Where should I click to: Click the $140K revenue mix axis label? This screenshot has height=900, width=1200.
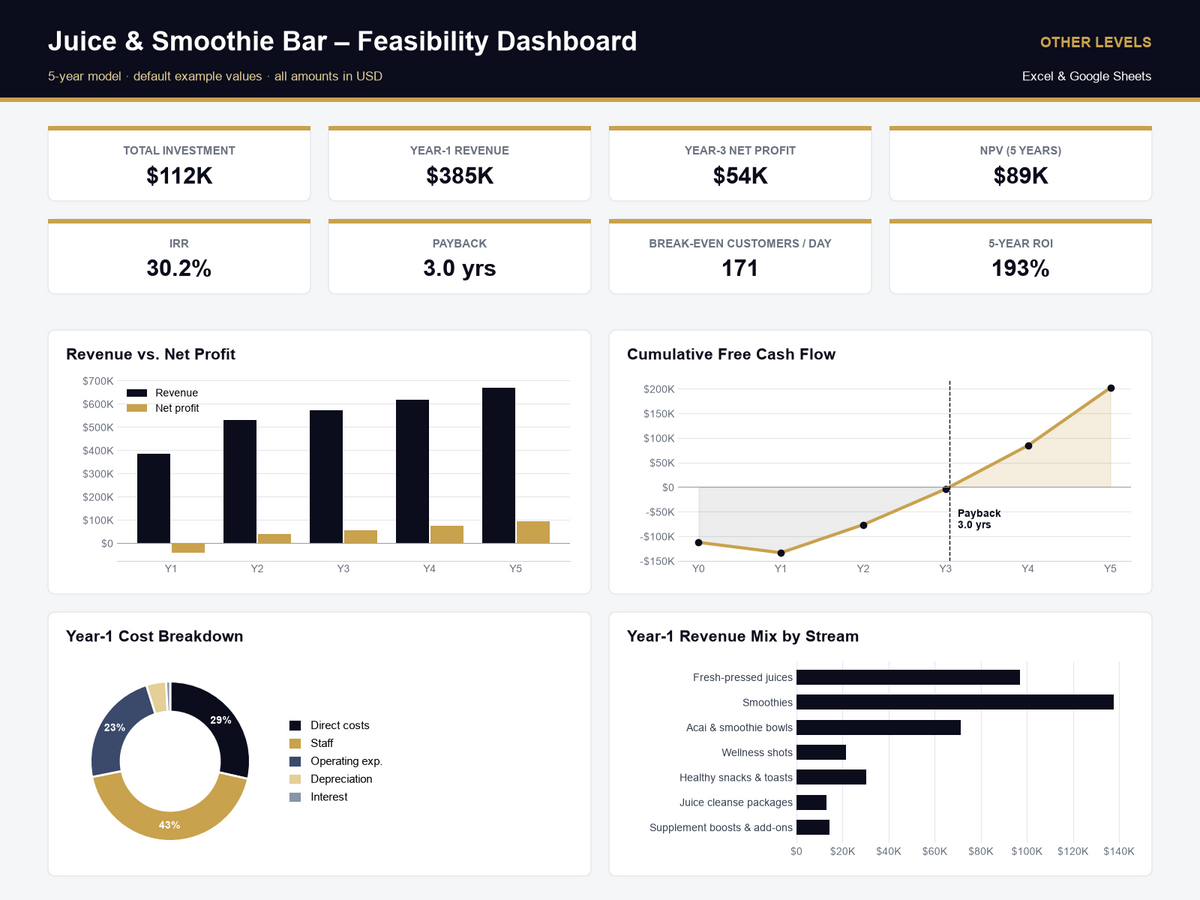click(x=1119, y=851)
